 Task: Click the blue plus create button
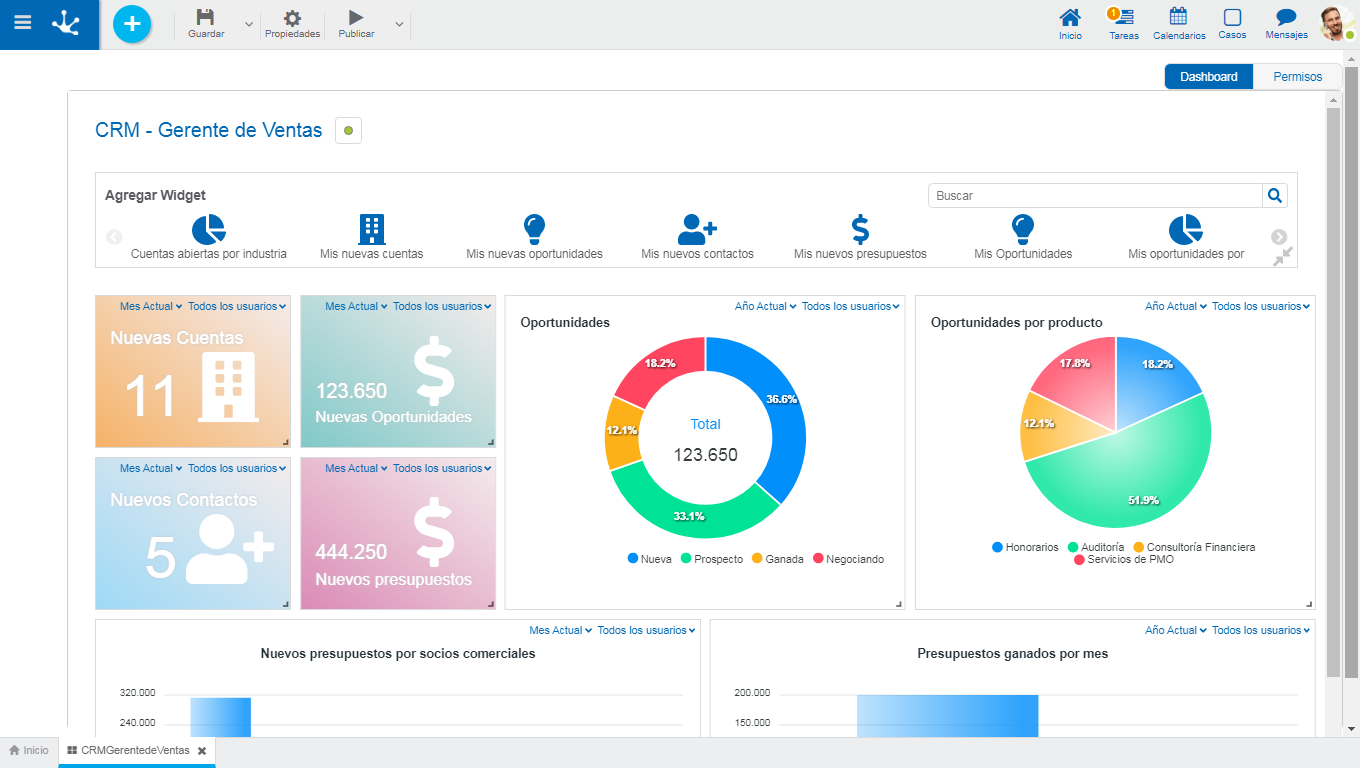pos(132,23)
